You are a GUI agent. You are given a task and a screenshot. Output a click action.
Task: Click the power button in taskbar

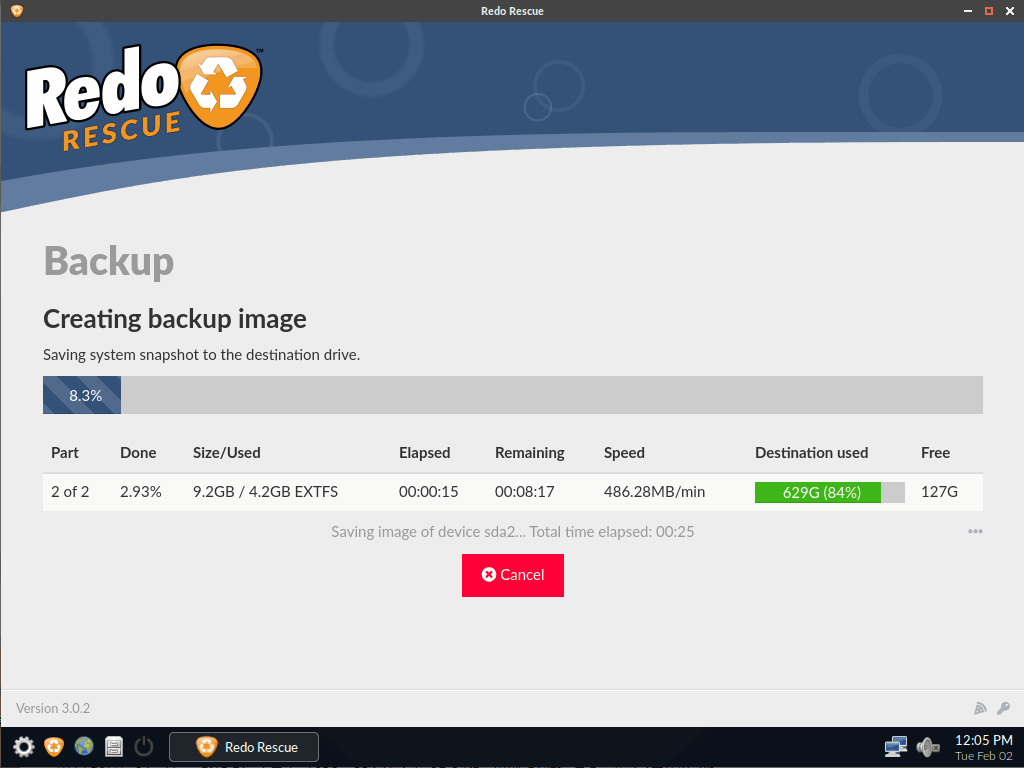point(144,746)
